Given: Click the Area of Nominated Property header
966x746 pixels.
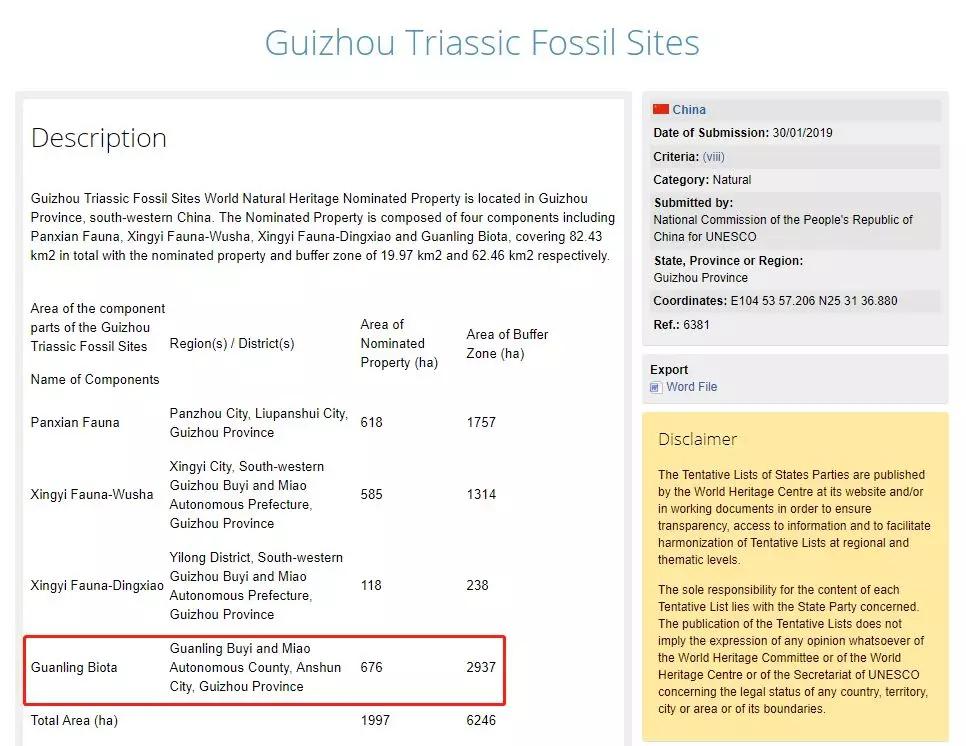Looking at the screenshot, I should 399,344.
